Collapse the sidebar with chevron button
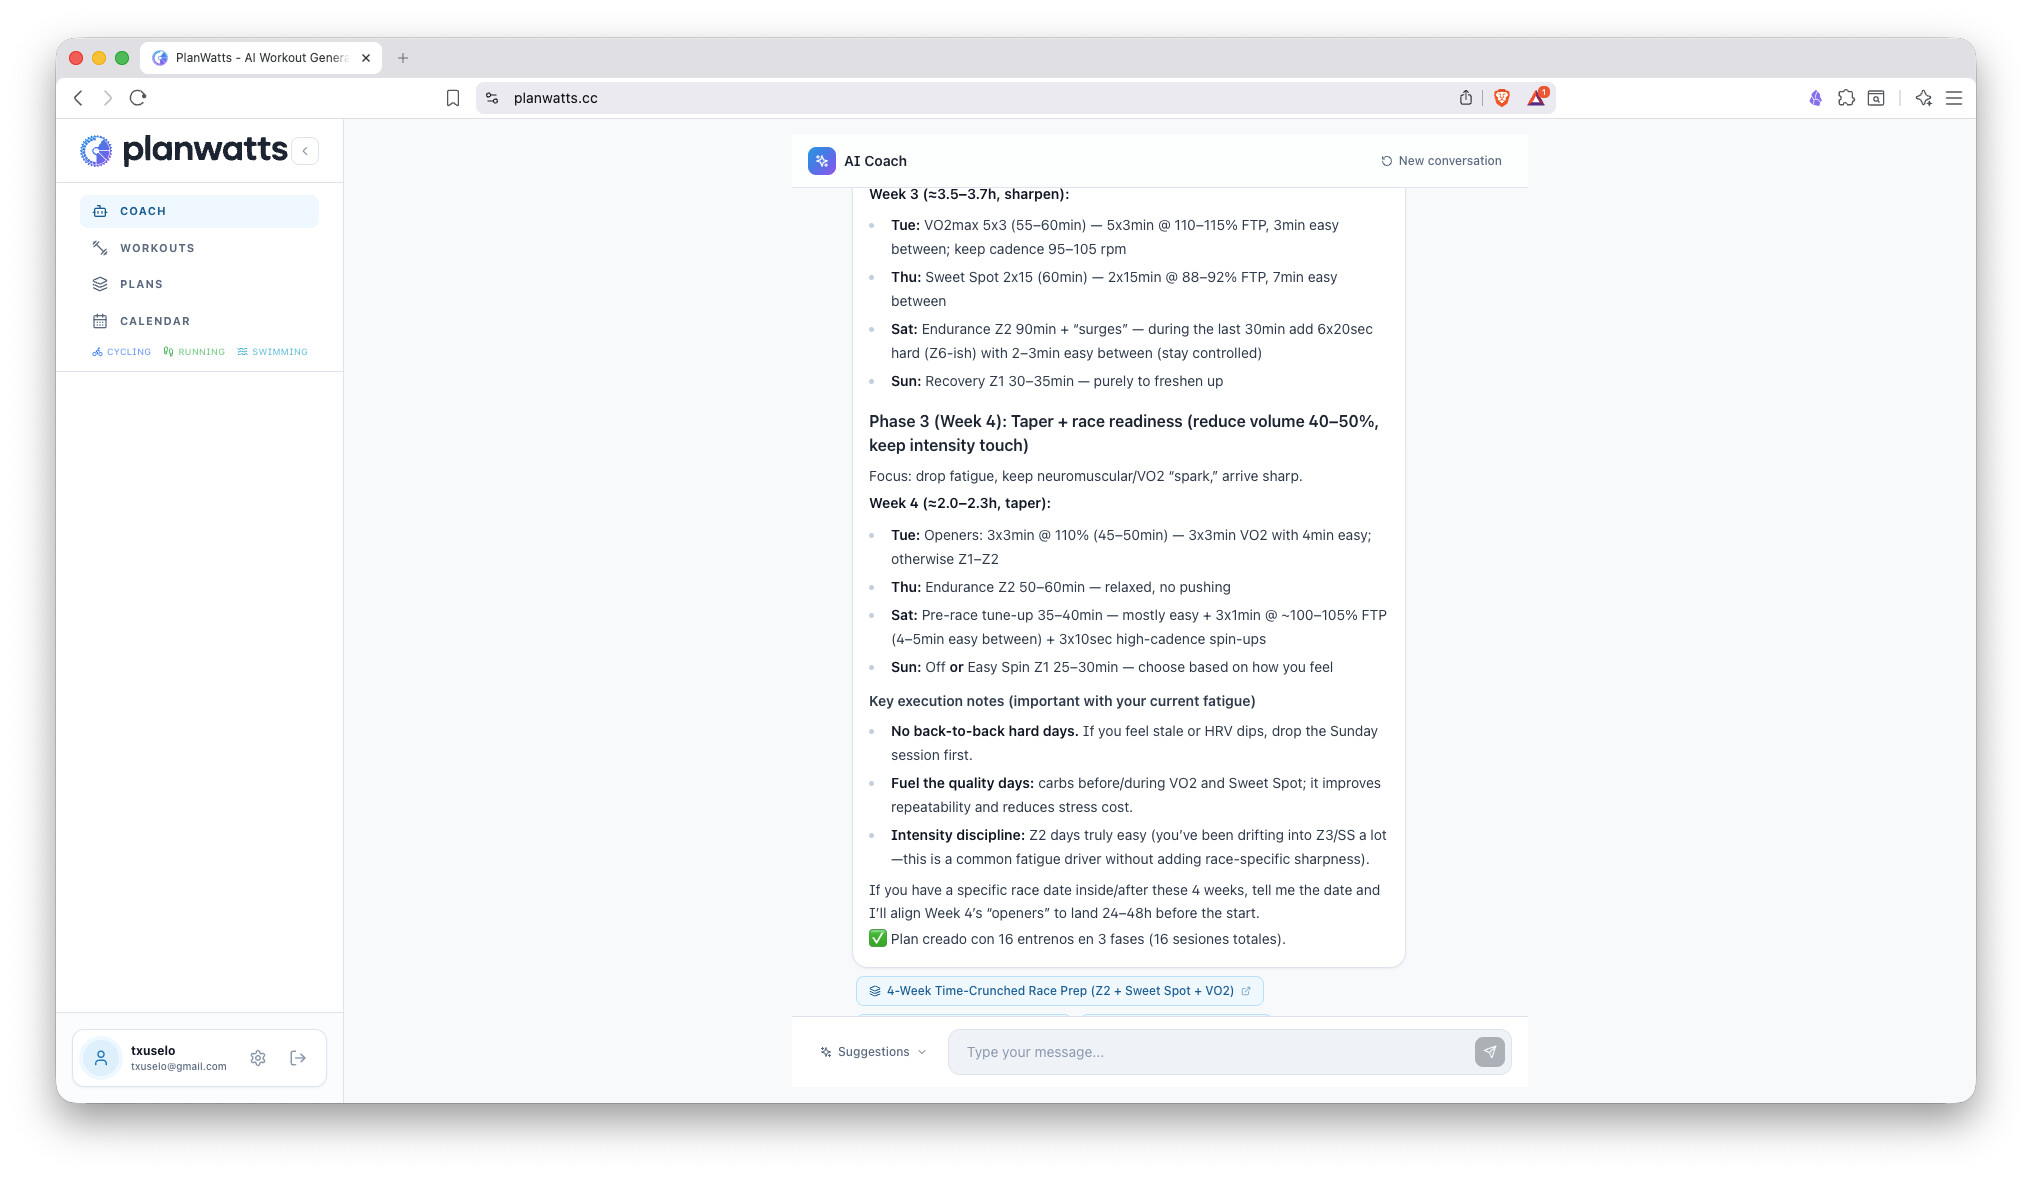 click(x=306, y=151)
